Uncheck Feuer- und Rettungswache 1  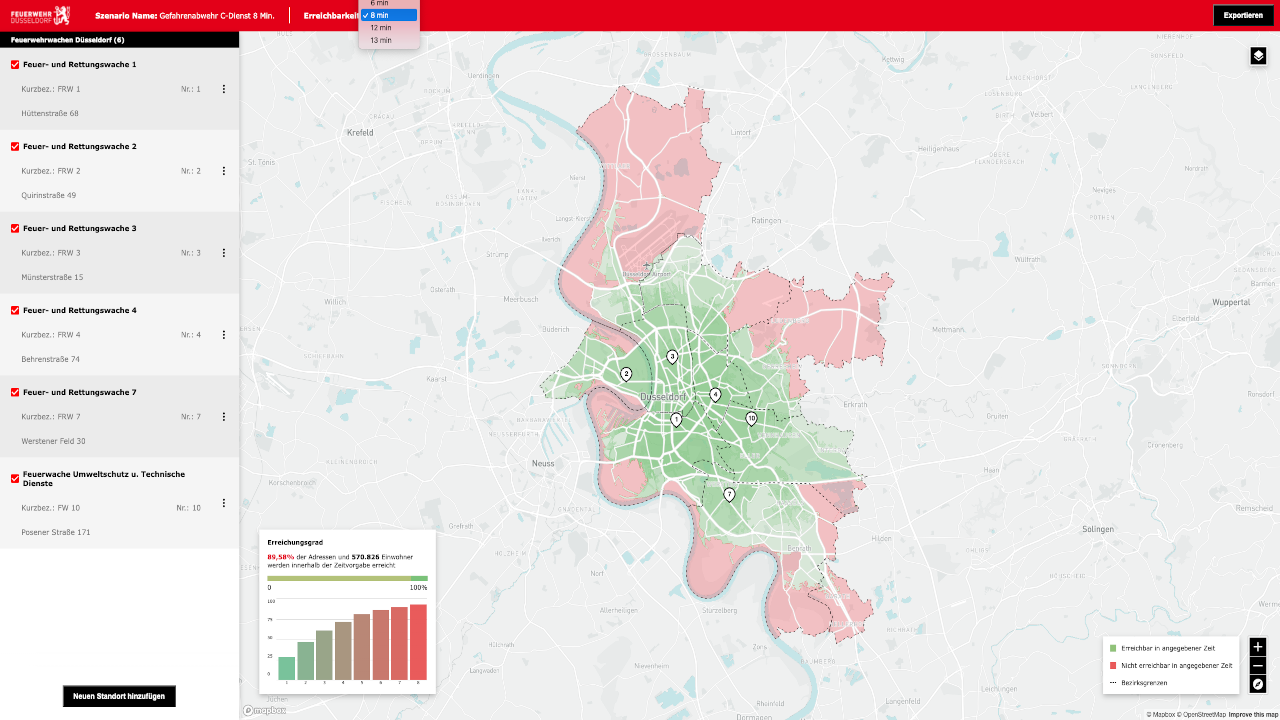click(x=15, y=65)
